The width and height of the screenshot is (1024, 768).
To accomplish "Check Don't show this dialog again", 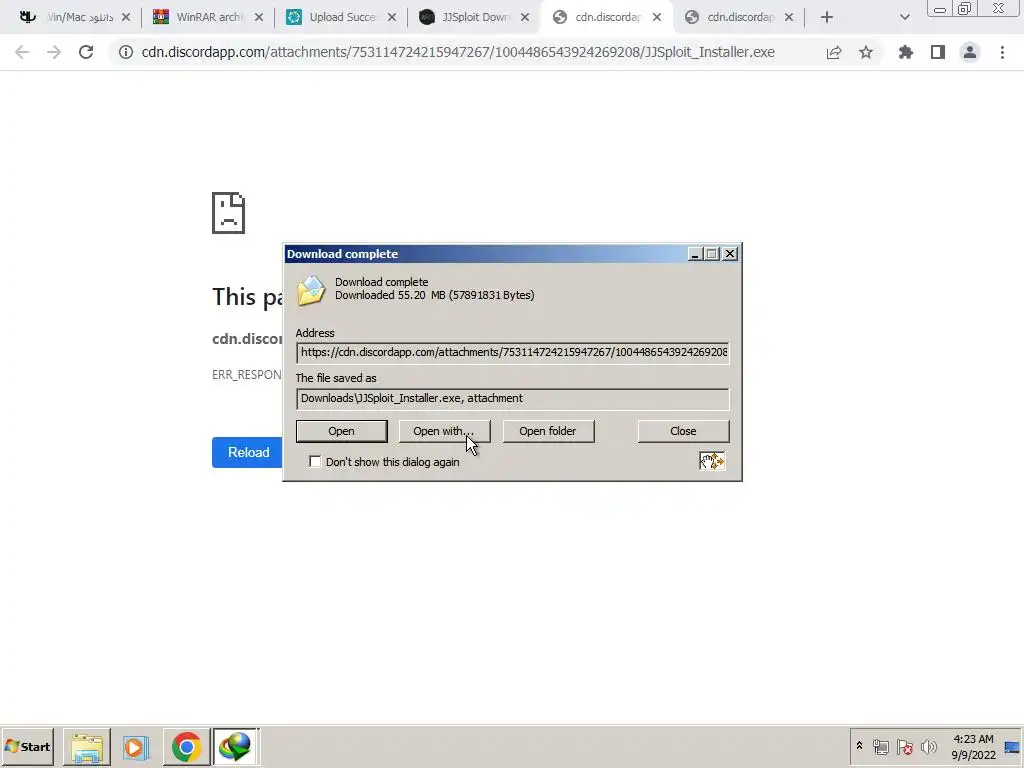I will (315, 462).
